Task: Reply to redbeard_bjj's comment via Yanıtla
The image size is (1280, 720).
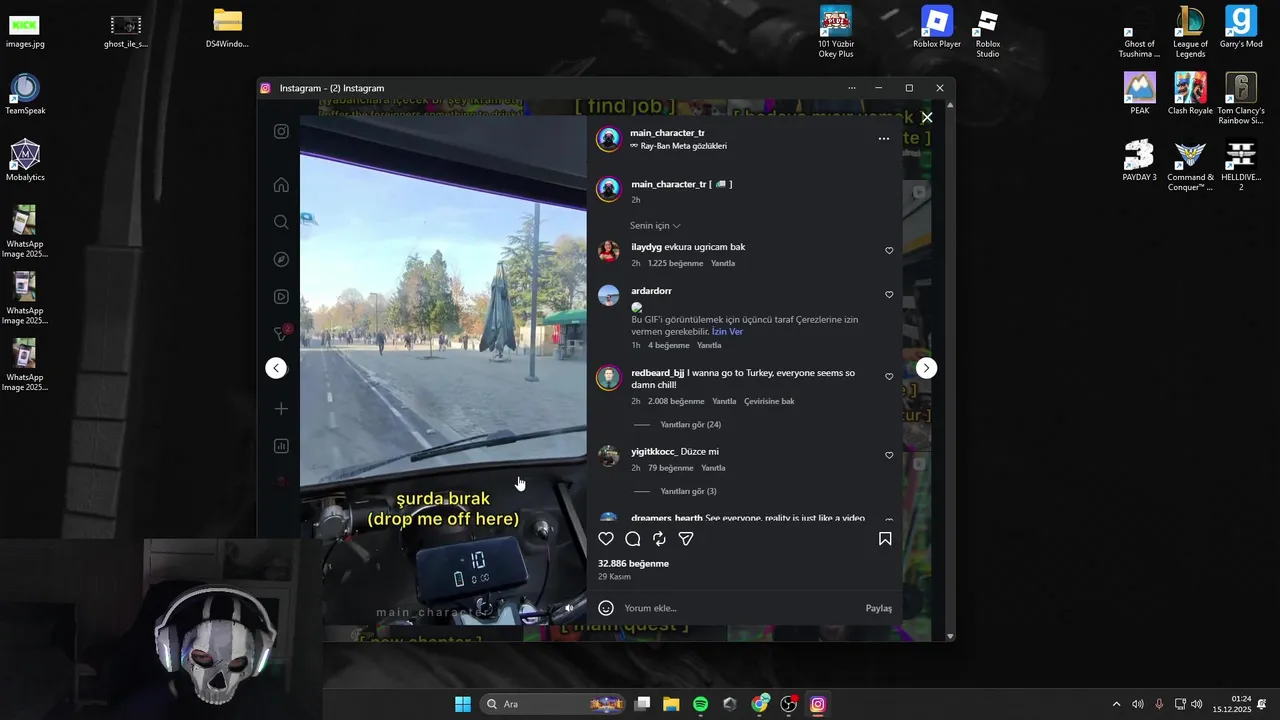Action: (x=724, y=402)
